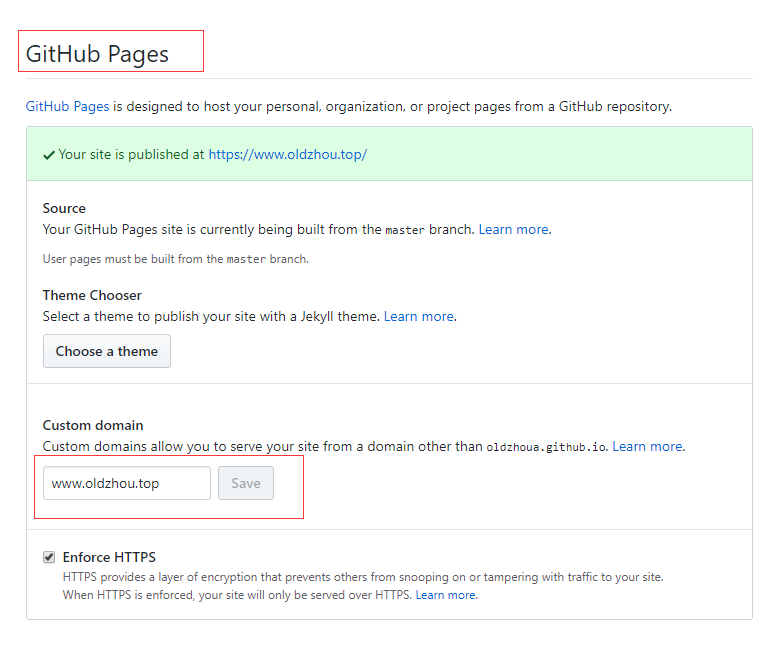The width and height of the screenshot is (784, 649).
Task: Click the Save button for custom domain
Action: tap(246, 483)
